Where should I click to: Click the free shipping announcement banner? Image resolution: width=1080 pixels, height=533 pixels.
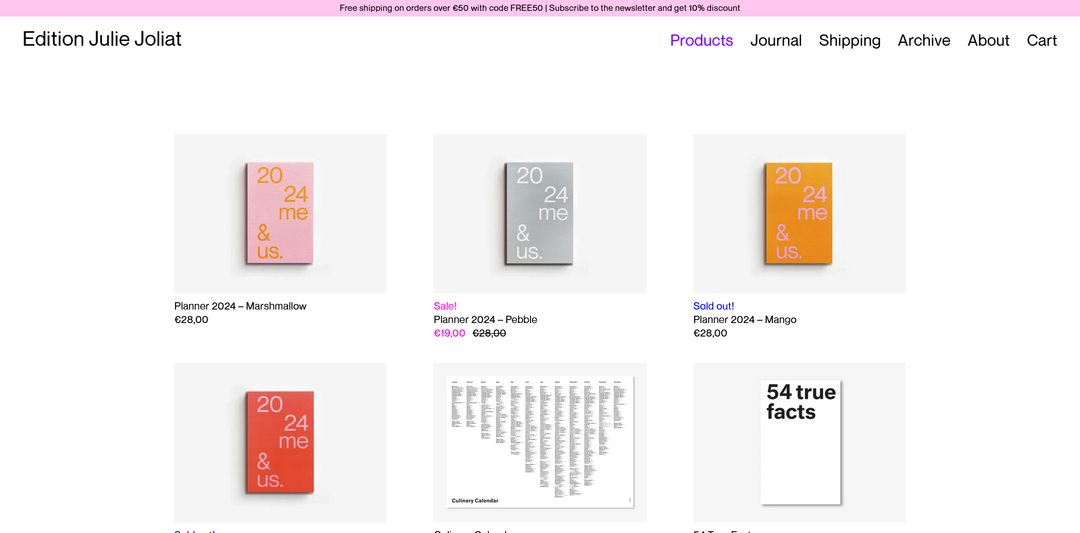[540, 8]
